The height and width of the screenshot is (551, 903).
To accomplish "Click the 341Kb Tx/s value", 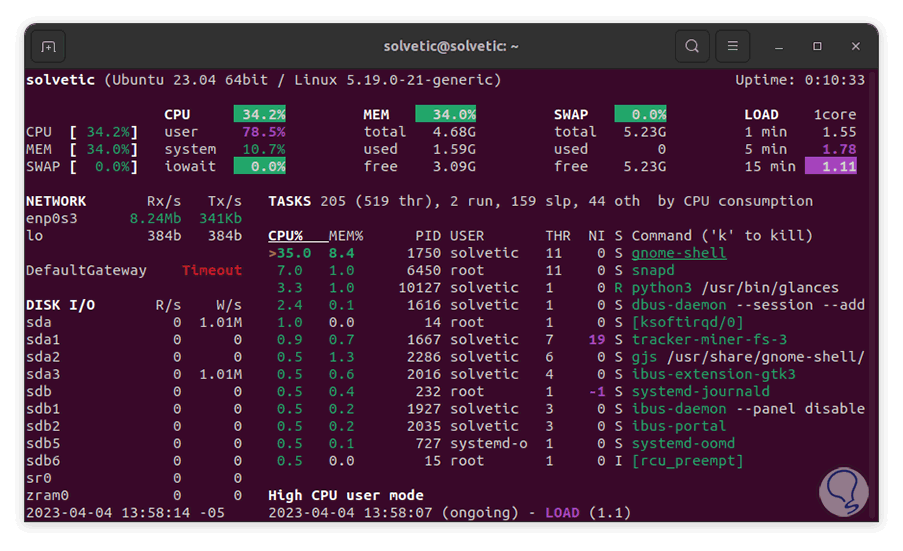I will (x=221, y=218).
